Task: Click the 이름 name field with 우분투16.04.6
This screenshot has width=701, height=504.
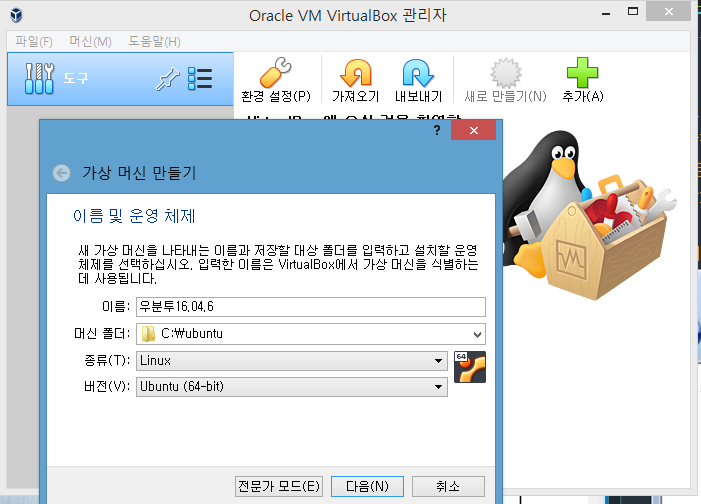Action: point(311,307)
